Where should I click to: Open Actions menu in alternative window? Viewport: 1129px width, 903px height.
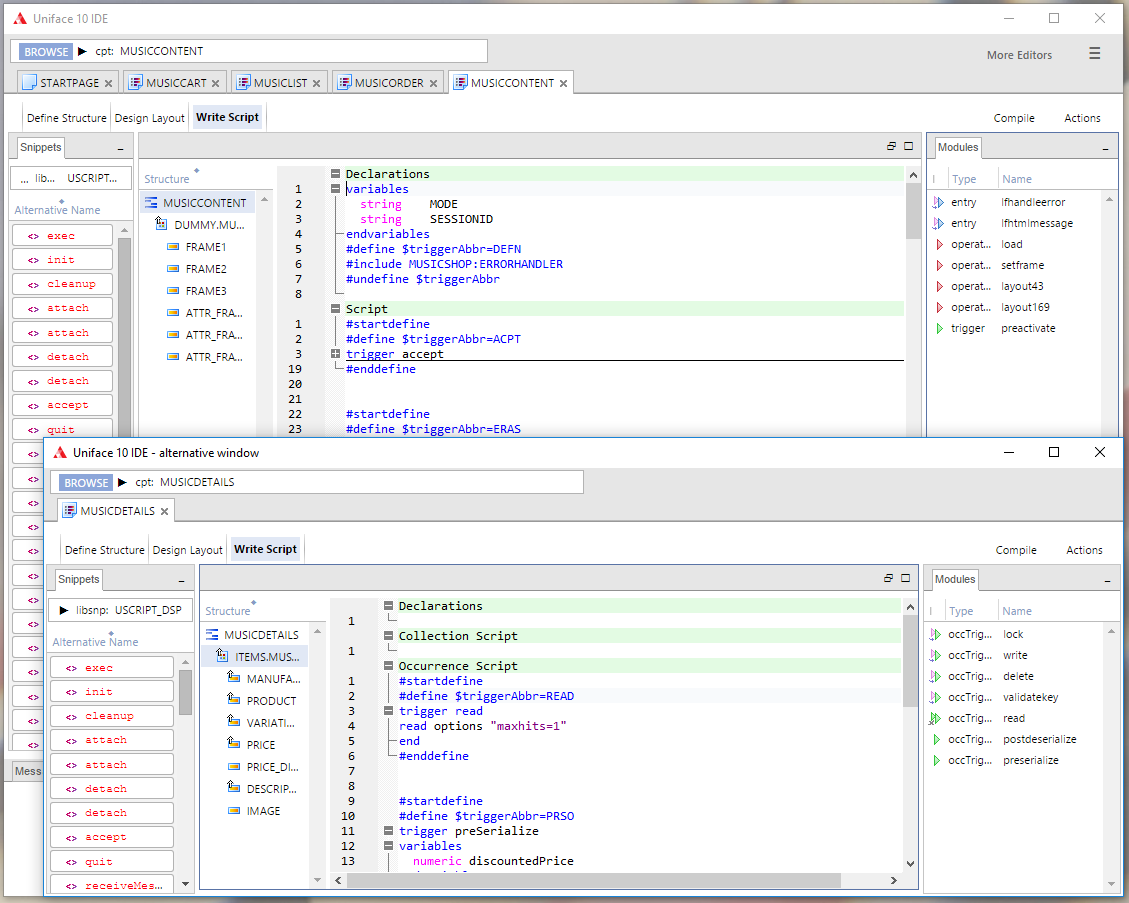coord(1084,550)
